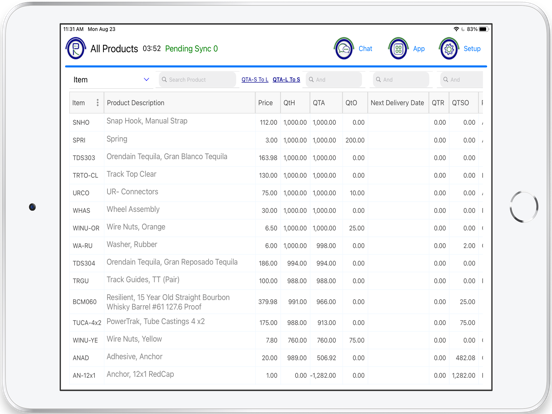The height and width of the screenshot is (414, 552).
Task: Select Wire Nuts, Yellow description
Action: [x=134, y=339]
